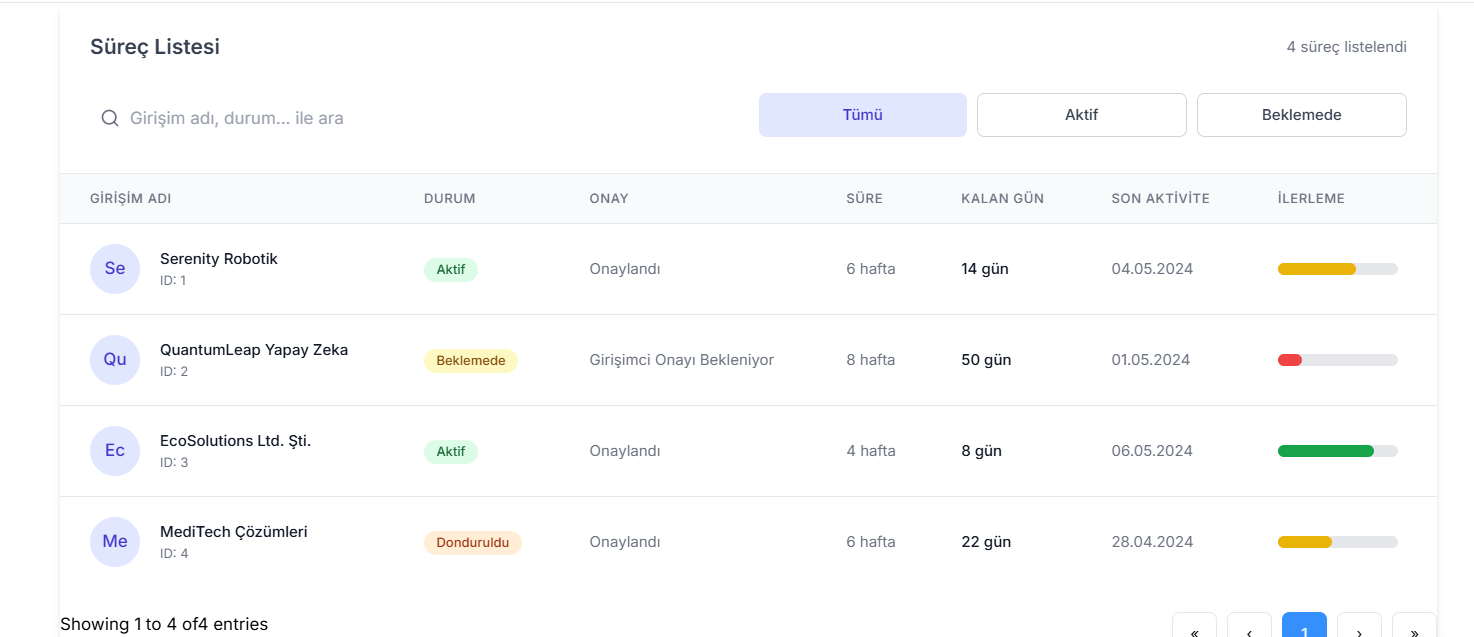Click the Serenity Robotik 'Se' avatar
Screen dimensions: 1474x637
coord(115,269)
